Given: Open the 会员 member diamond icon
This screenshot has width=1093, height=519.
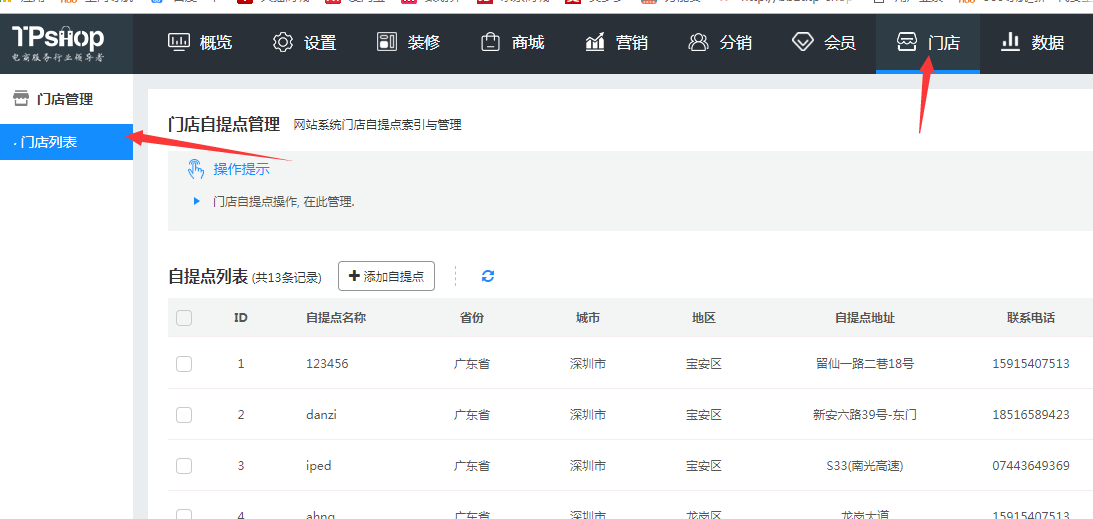Looking at the screenshot, I should [802, 42].
